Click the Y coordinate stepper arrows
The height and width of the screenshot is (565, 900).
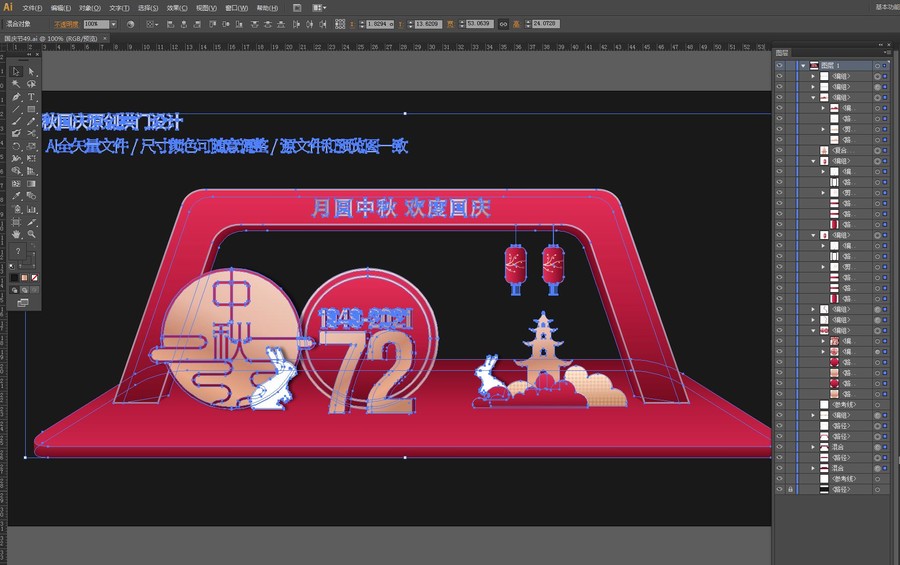tap(410, 24)
